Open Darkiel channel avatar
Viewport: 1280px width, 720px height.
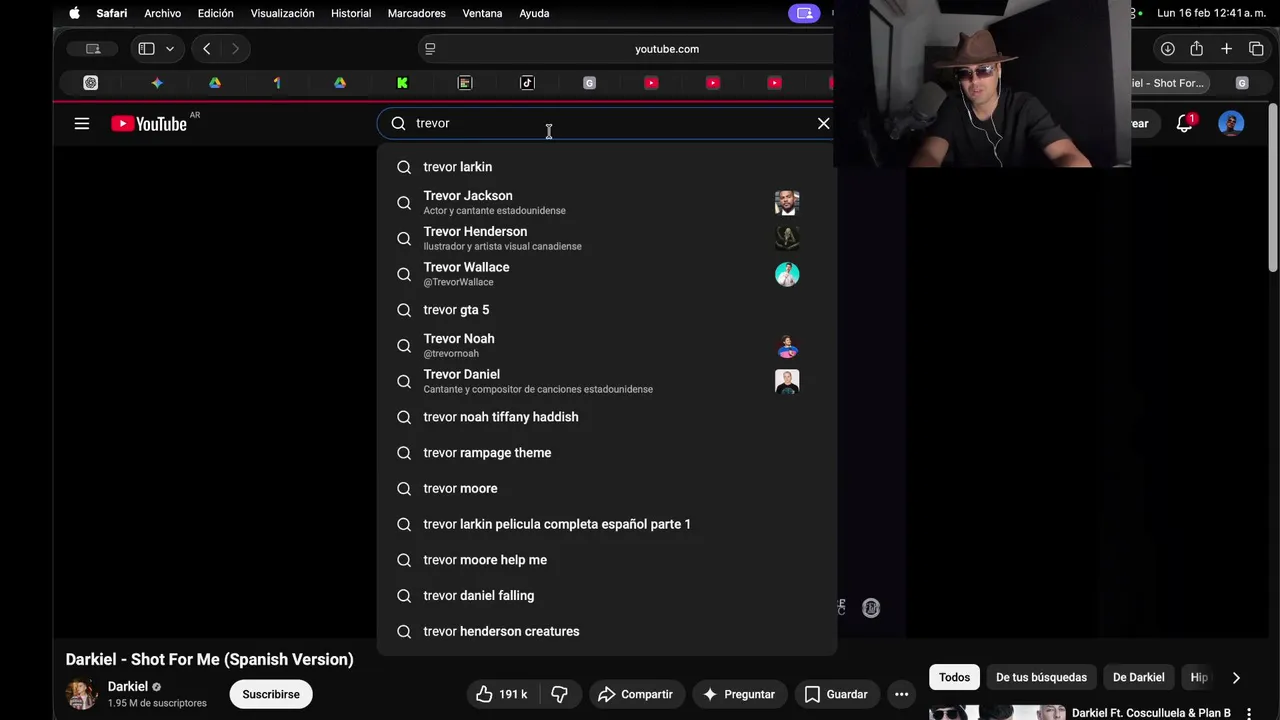(82, 694)
